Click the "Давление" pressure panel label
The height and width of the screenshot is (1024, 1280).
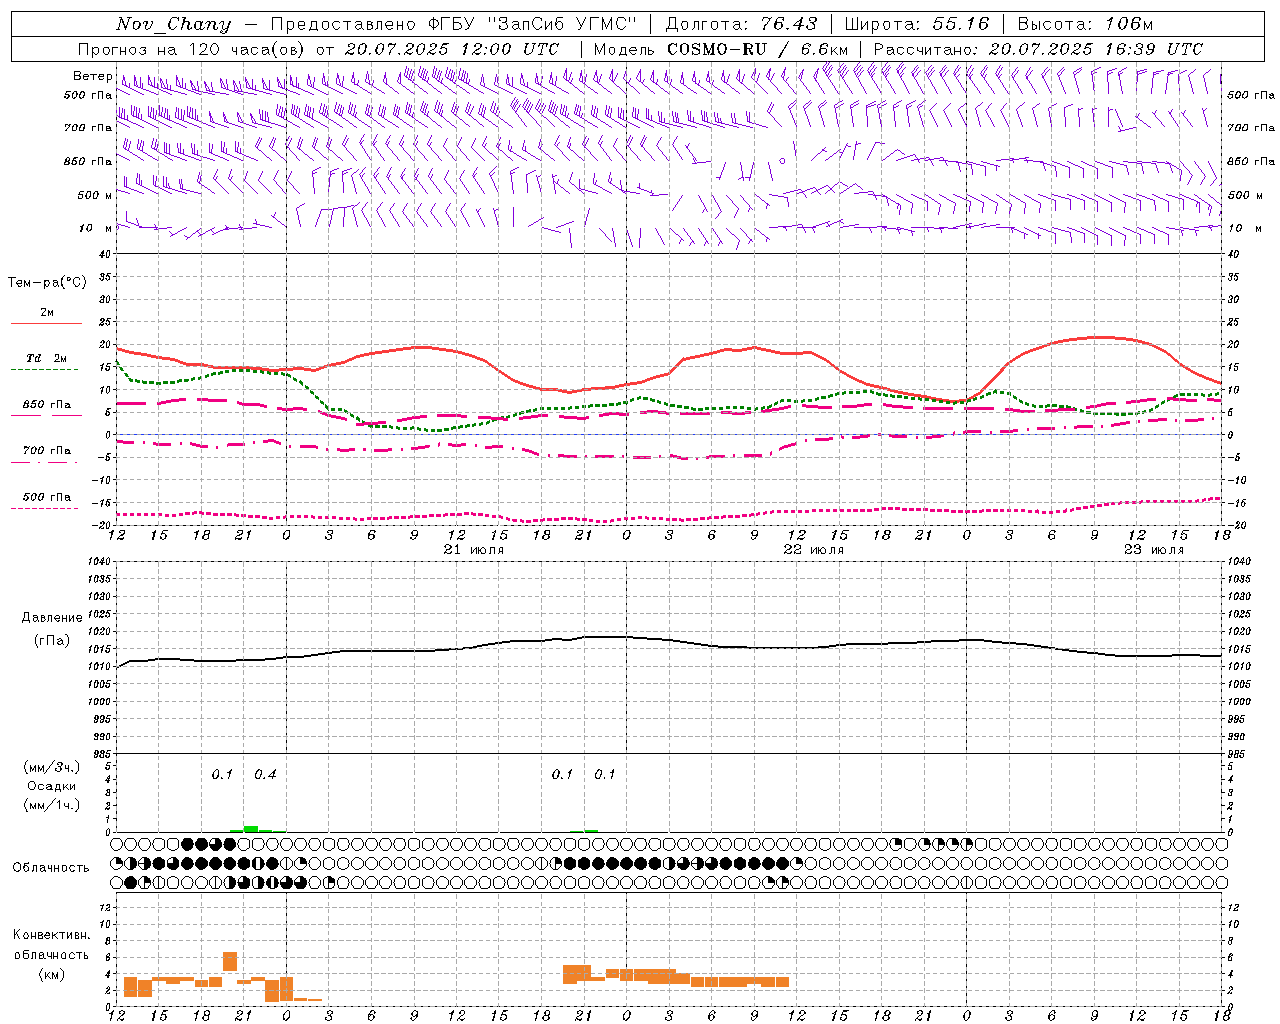pos(51,618)
